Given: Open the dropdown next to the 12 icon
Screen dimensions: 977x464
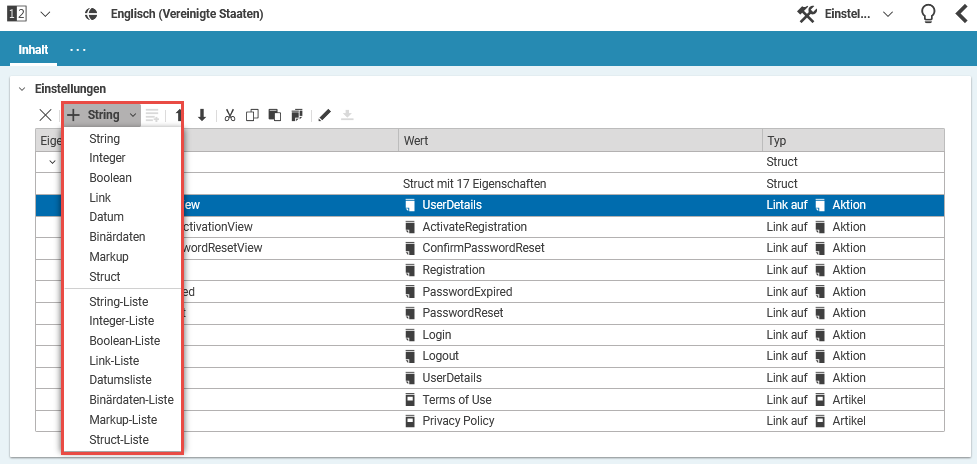Looking at the screenshot, I should click(45, 15).
